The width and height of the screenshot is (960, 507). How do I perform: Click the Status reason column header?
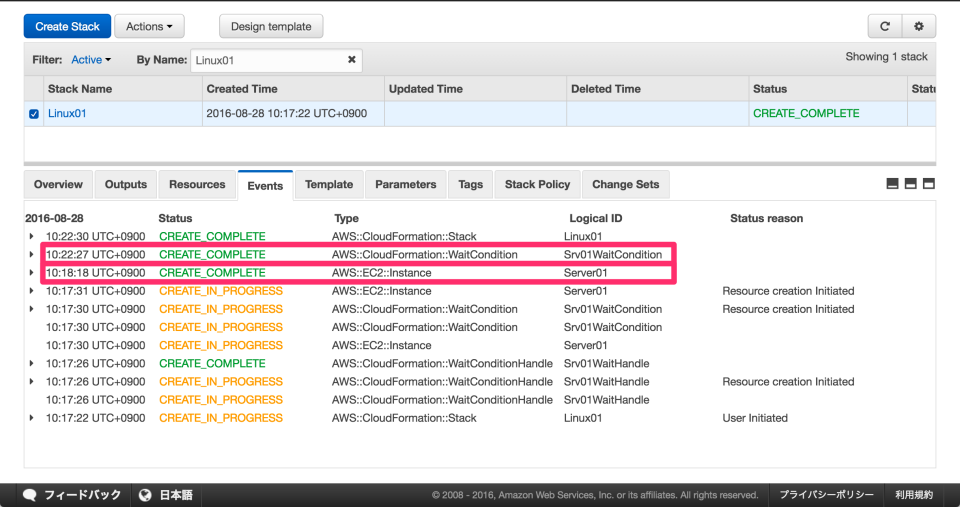coord(767,218)
